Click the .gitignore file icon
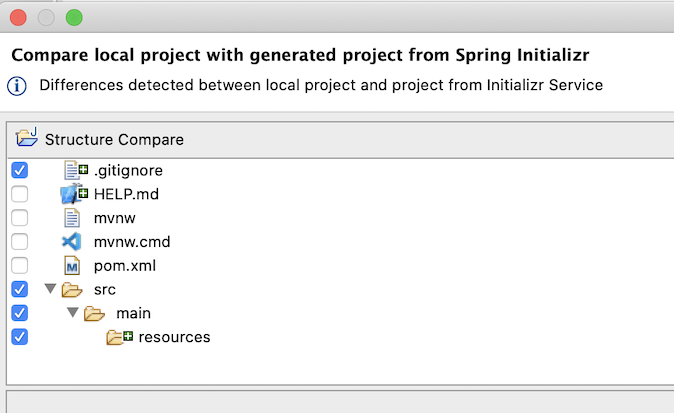The height and width of the screenshot is (413, 674). coord(75,170)
